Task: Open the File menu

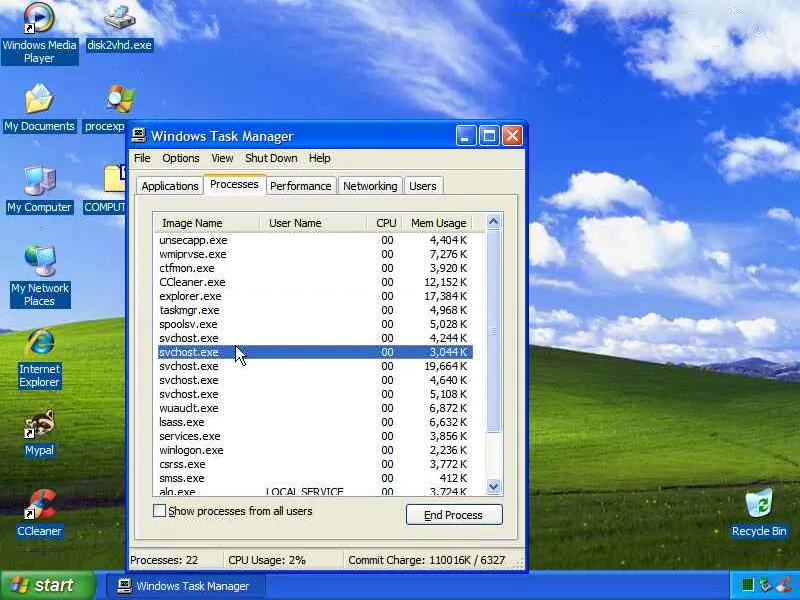Action: point(142,158)
